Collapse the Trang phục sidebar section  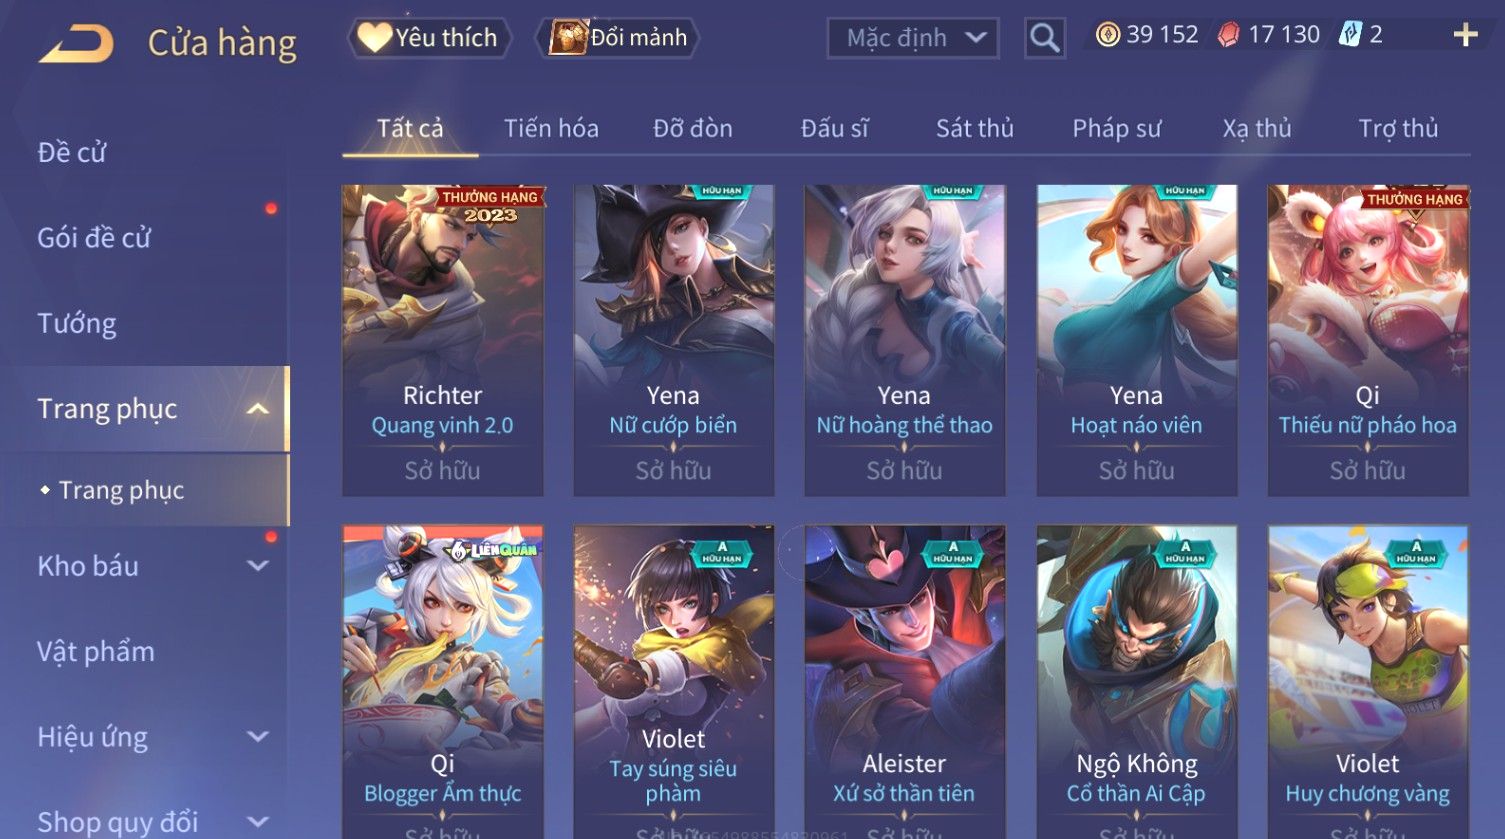tap(258, 409)
